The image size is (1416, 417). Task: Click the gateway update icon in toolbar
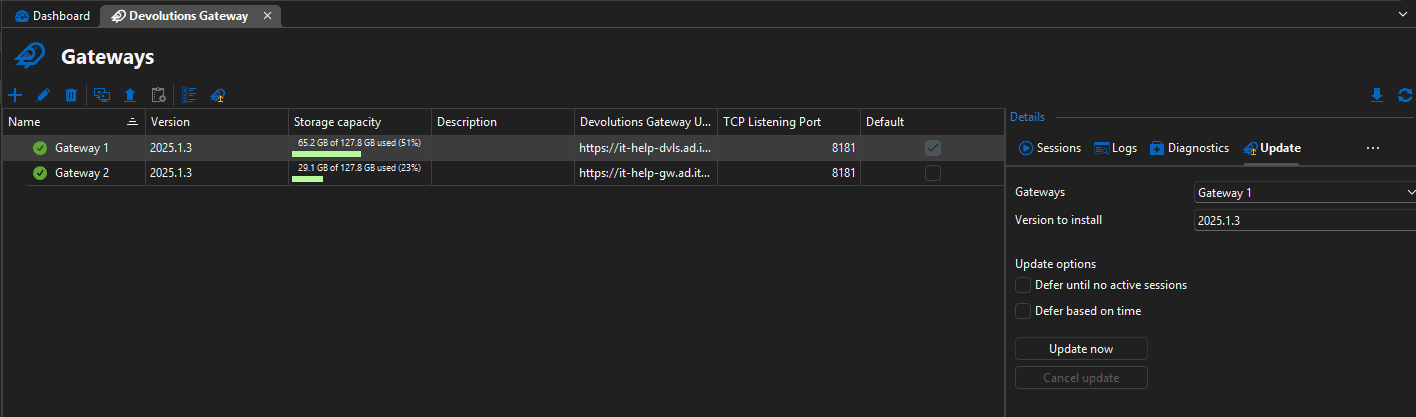pyautogui.click(x=218, y=95)
